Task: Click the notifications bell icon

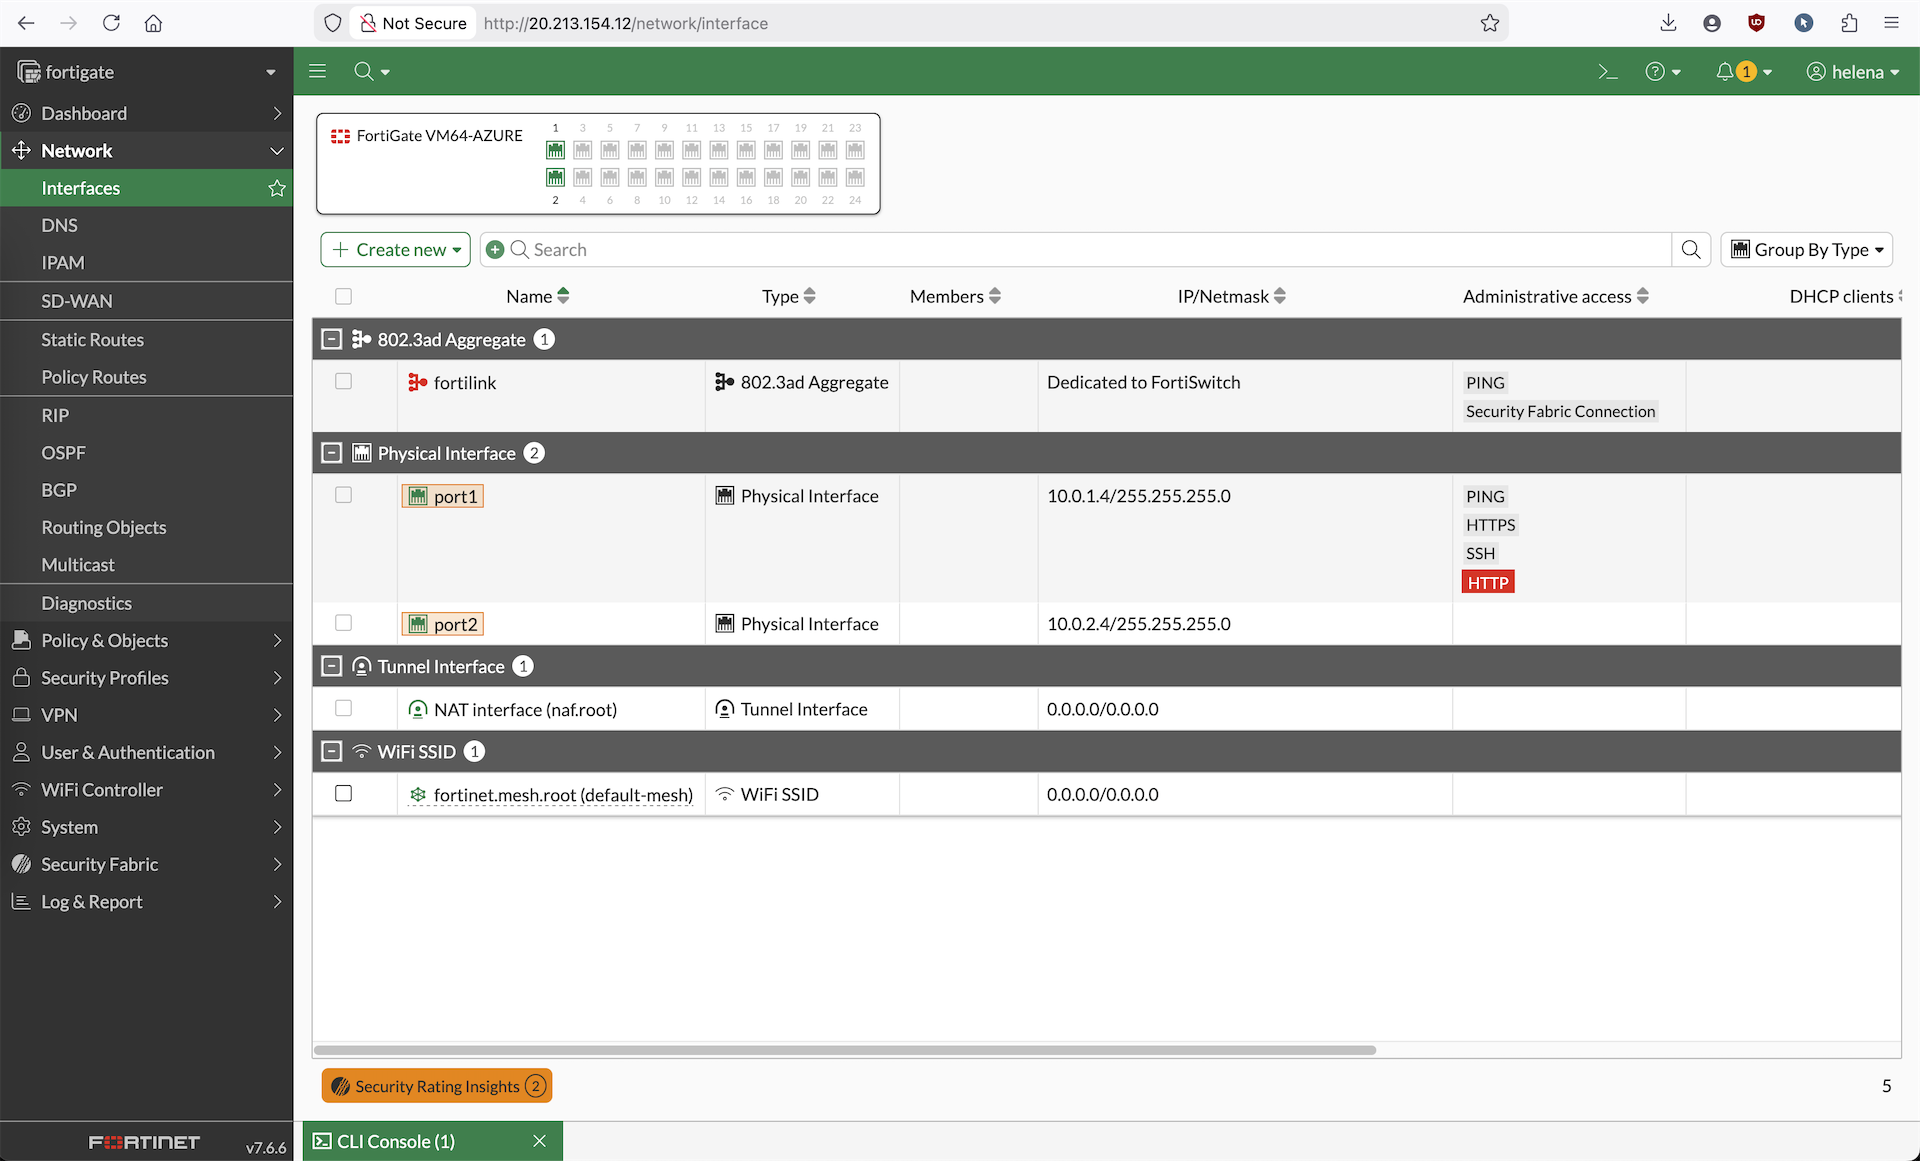Action: pyautogui.click(x=1725, y=72)
